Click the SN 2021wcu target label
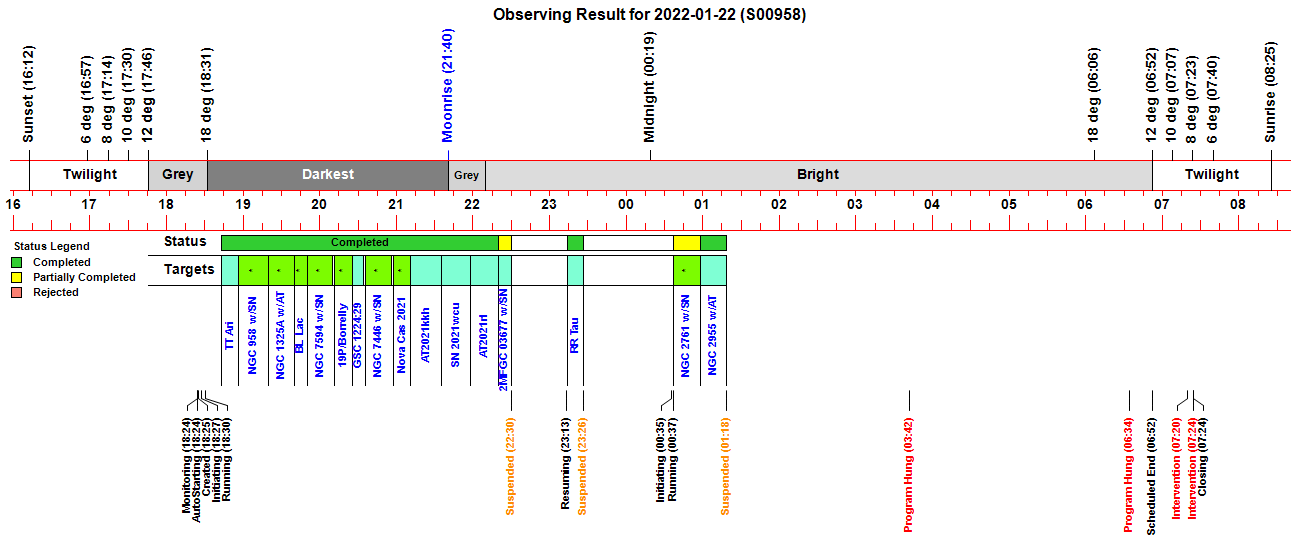The image size is (1300, 560). pos(455,333)
